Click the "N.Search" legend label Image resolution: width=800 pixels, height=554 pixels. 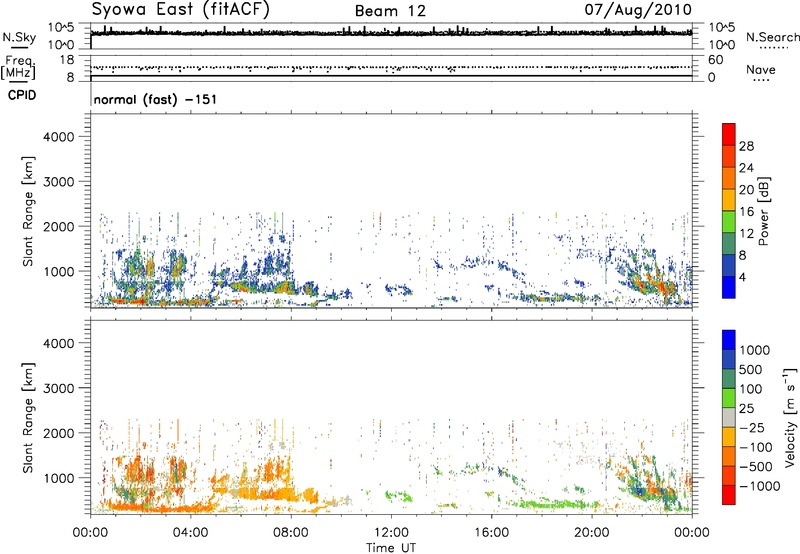point(772,37)
